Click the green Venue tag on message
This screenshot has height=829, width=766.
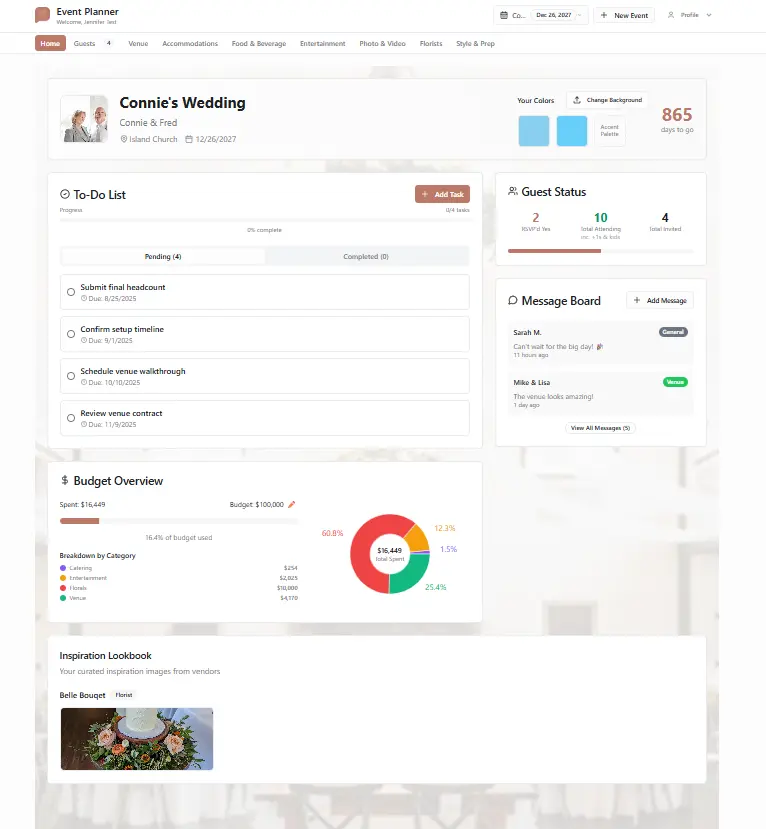675,382
